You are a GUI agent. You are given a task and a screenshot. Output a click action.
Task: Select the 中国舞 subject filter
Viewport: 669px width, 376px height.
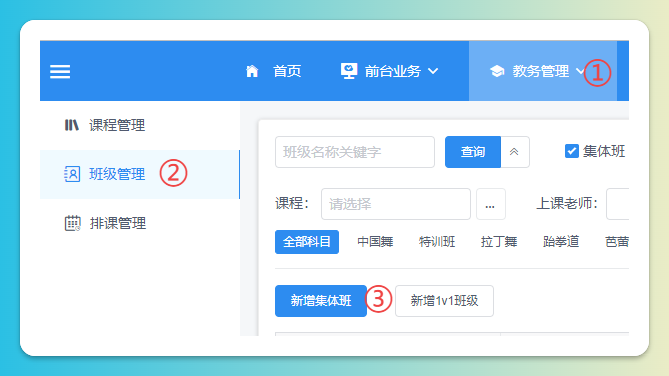click(375, 242)
